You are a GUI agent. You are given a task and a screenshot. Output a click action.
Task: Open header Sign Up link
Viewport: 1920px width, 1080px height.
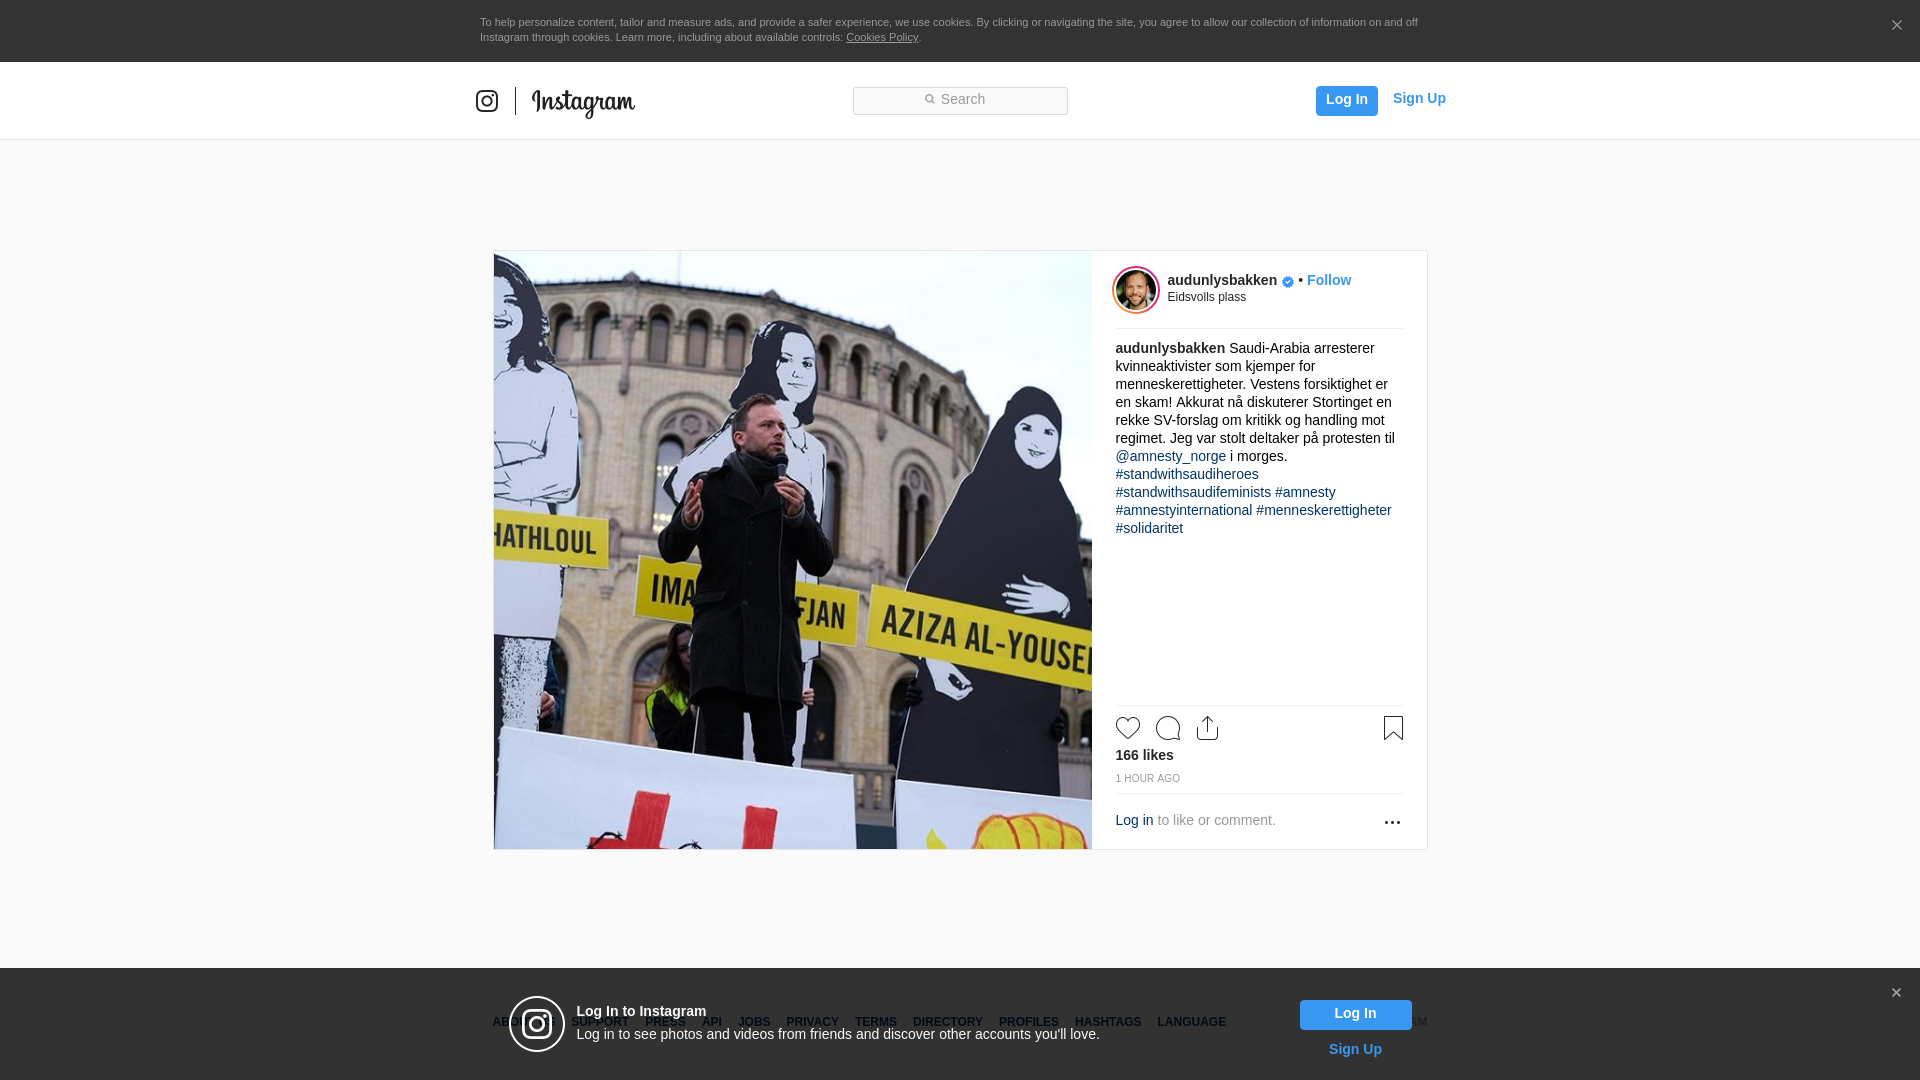pos(1418,98)
